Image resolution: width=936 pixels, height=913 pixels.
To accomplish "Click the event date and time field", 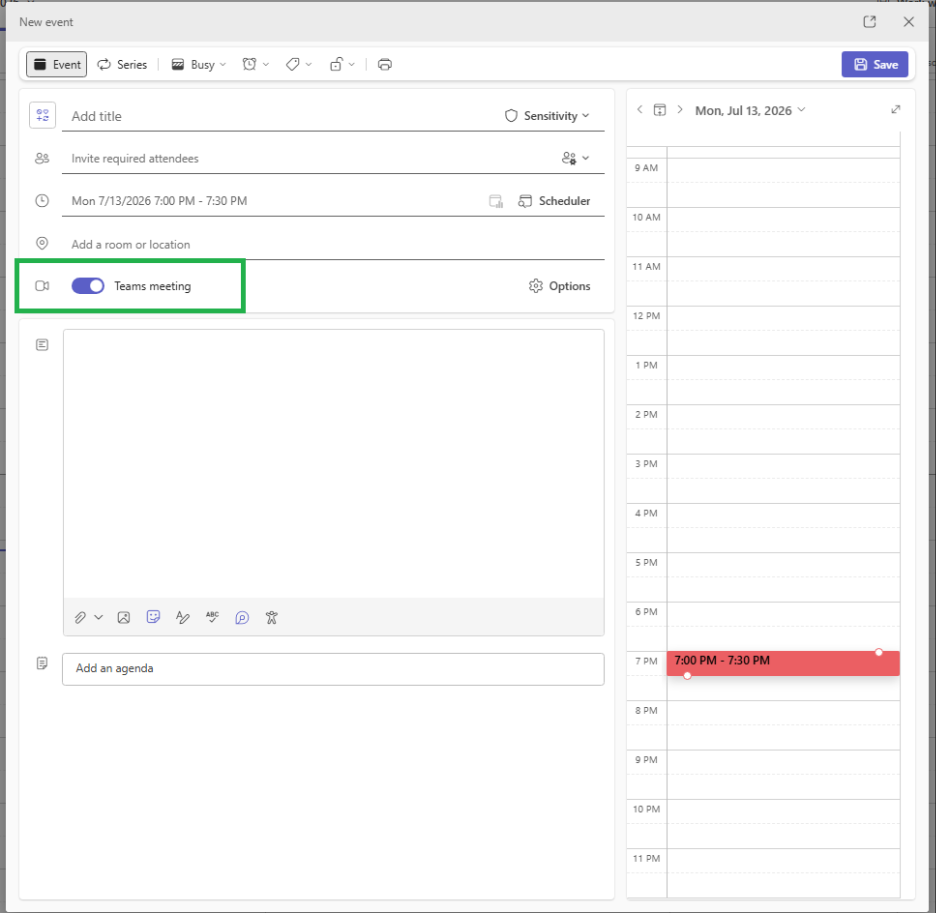I will (275, 201).
